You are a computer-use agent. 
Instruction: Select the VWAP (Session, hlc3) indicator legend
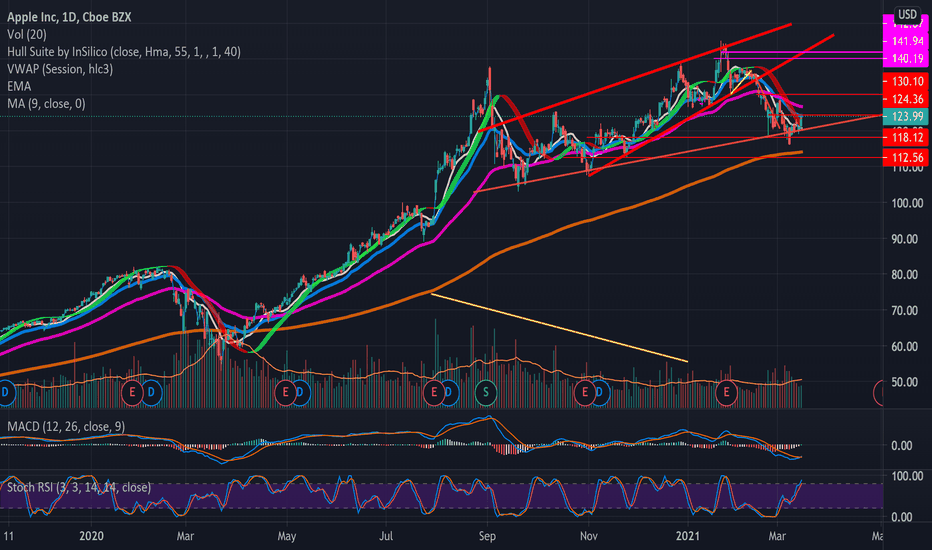coord(60,69)
